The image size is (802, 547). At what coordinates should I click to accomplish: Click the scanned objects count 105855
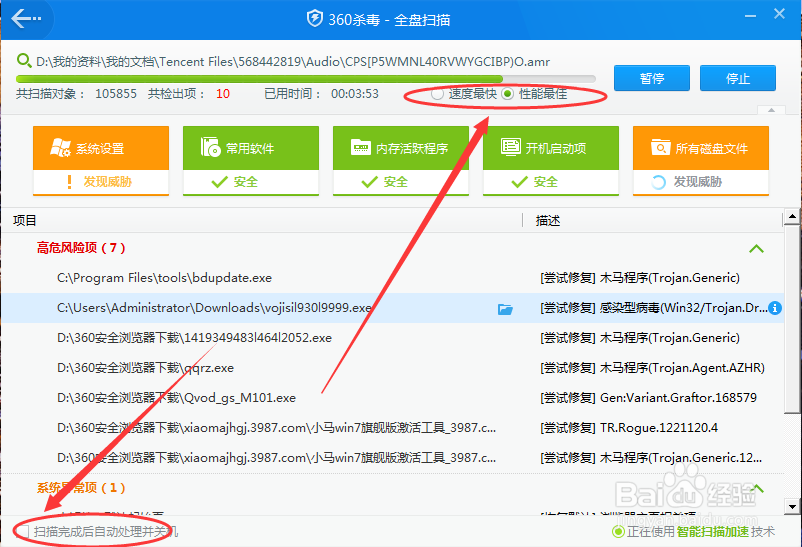116,94
